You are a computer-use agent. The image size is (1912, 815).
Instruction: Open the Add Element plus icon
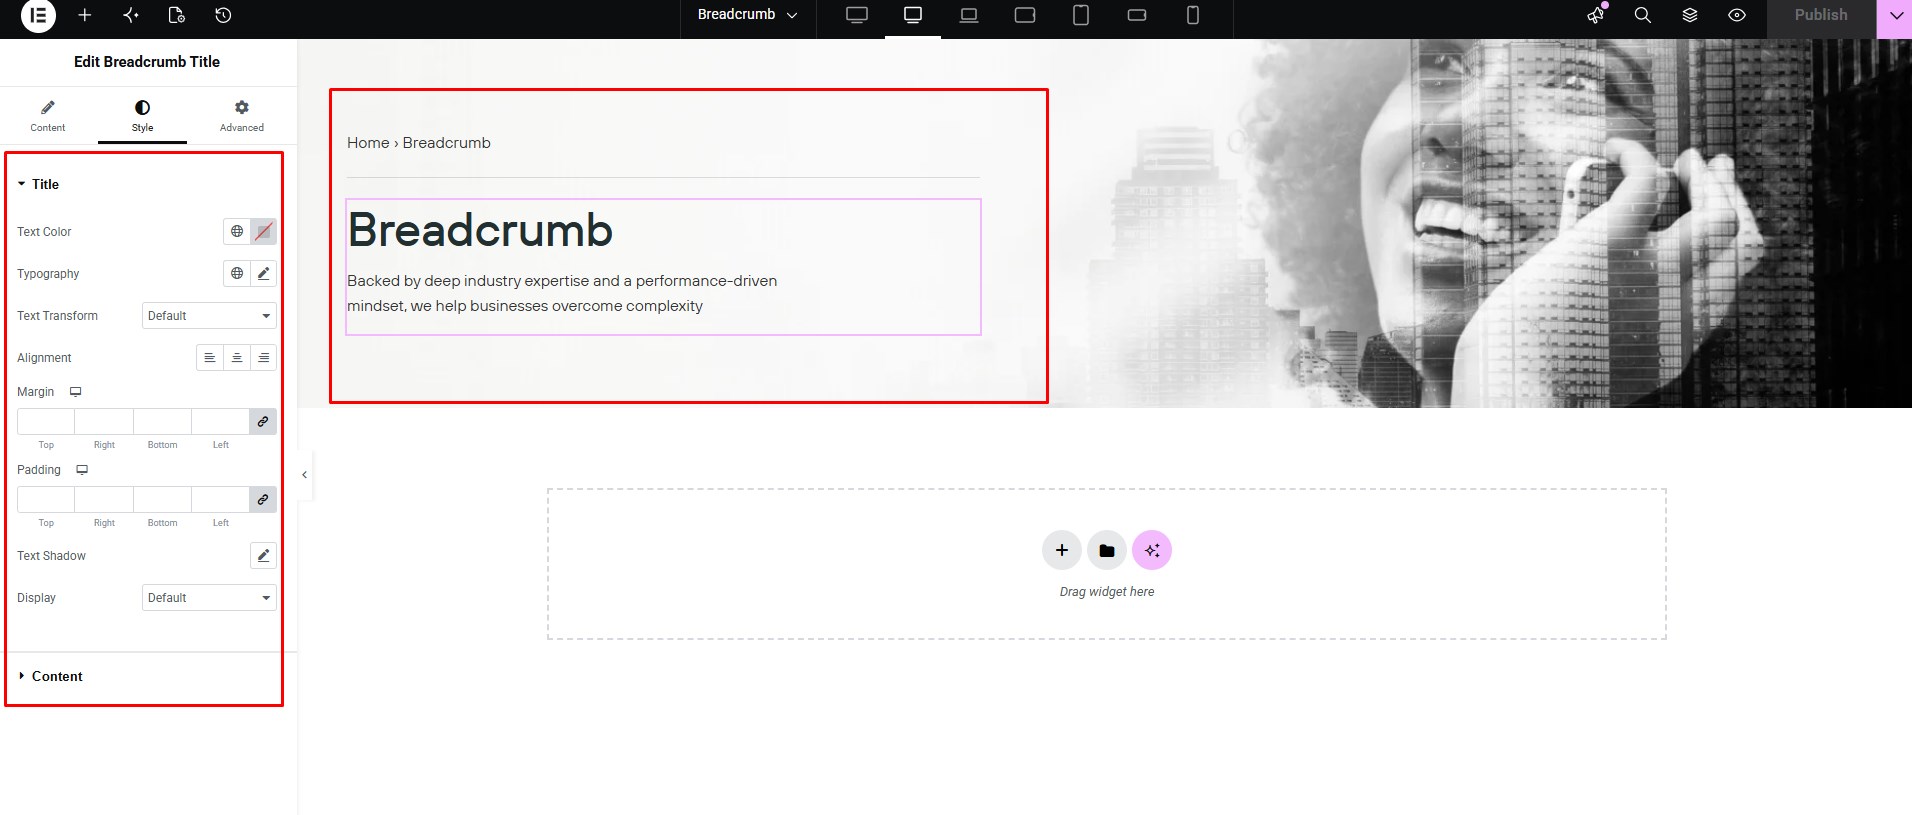(85, 15)
